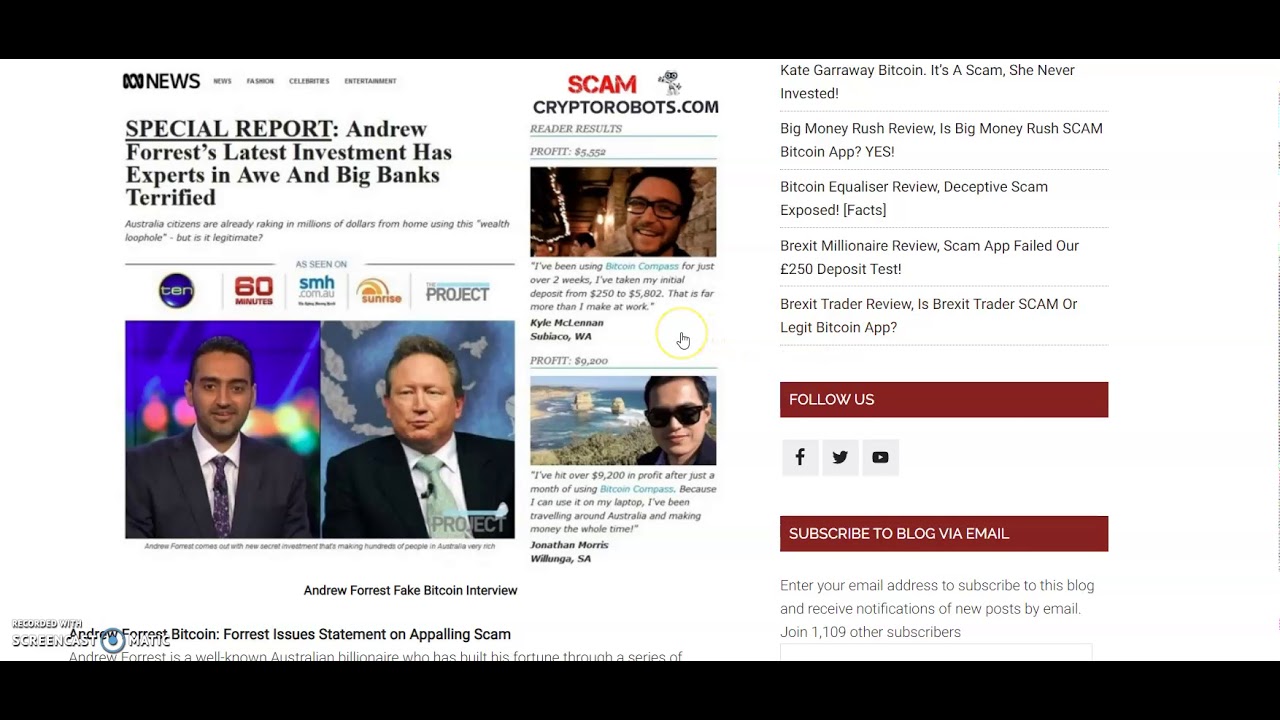Click the ABC News logo
1280x720 pixels.
[161, 81]
